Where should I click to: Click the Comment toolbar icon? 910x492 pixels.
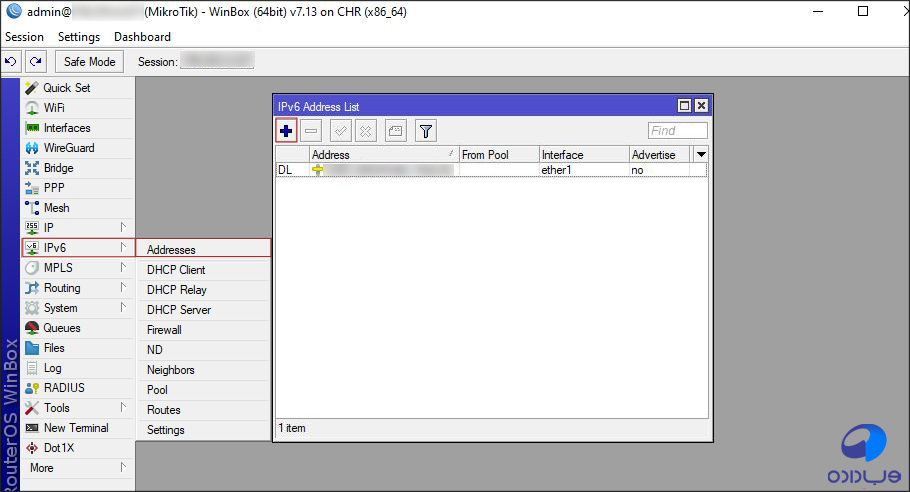(x=395, y=131)
